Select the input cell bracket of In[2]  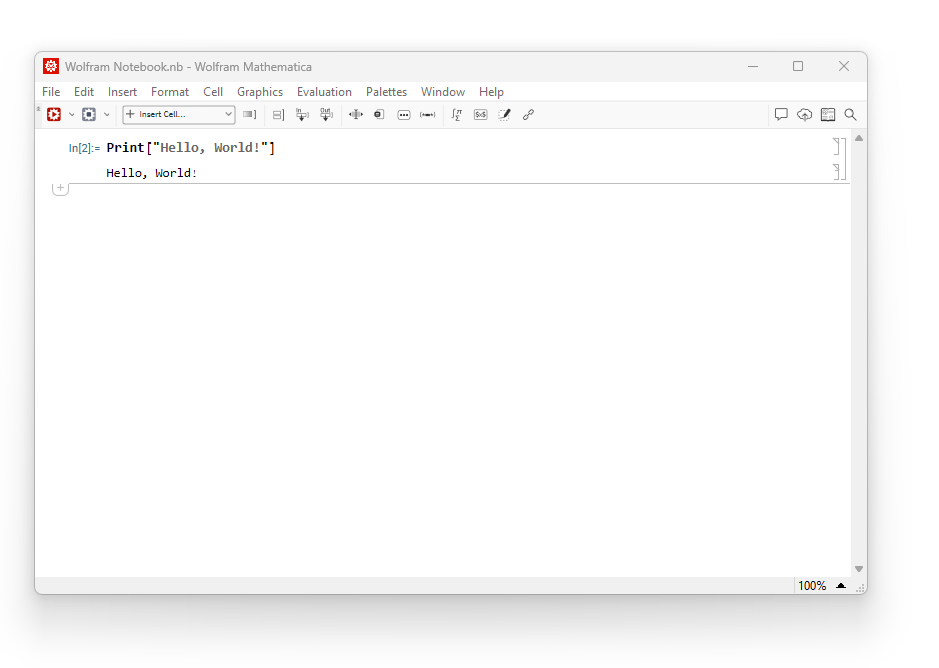click(836, 147)
